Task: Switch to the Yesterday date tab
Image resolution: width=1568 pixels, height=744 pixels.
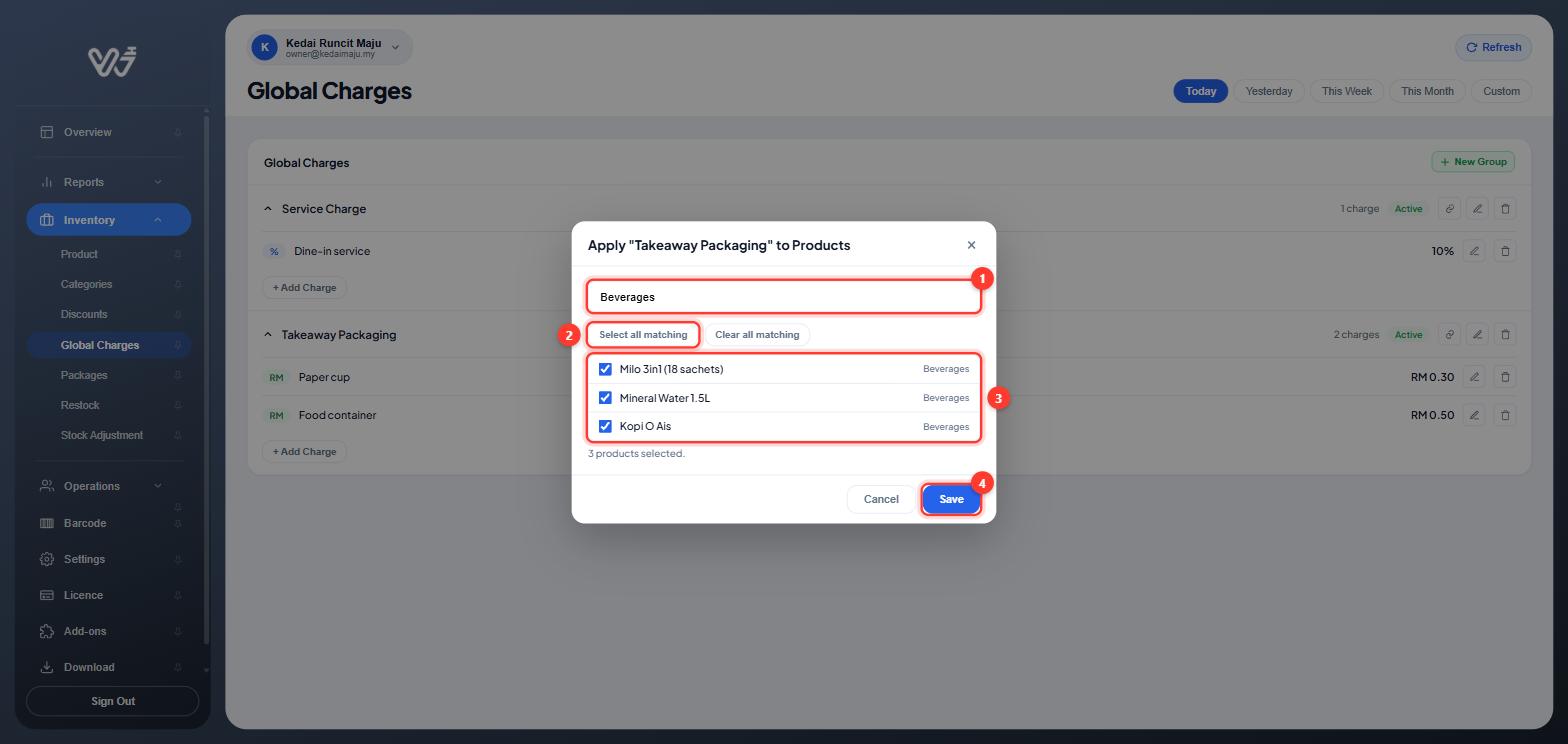Action: click(1269, 91)
